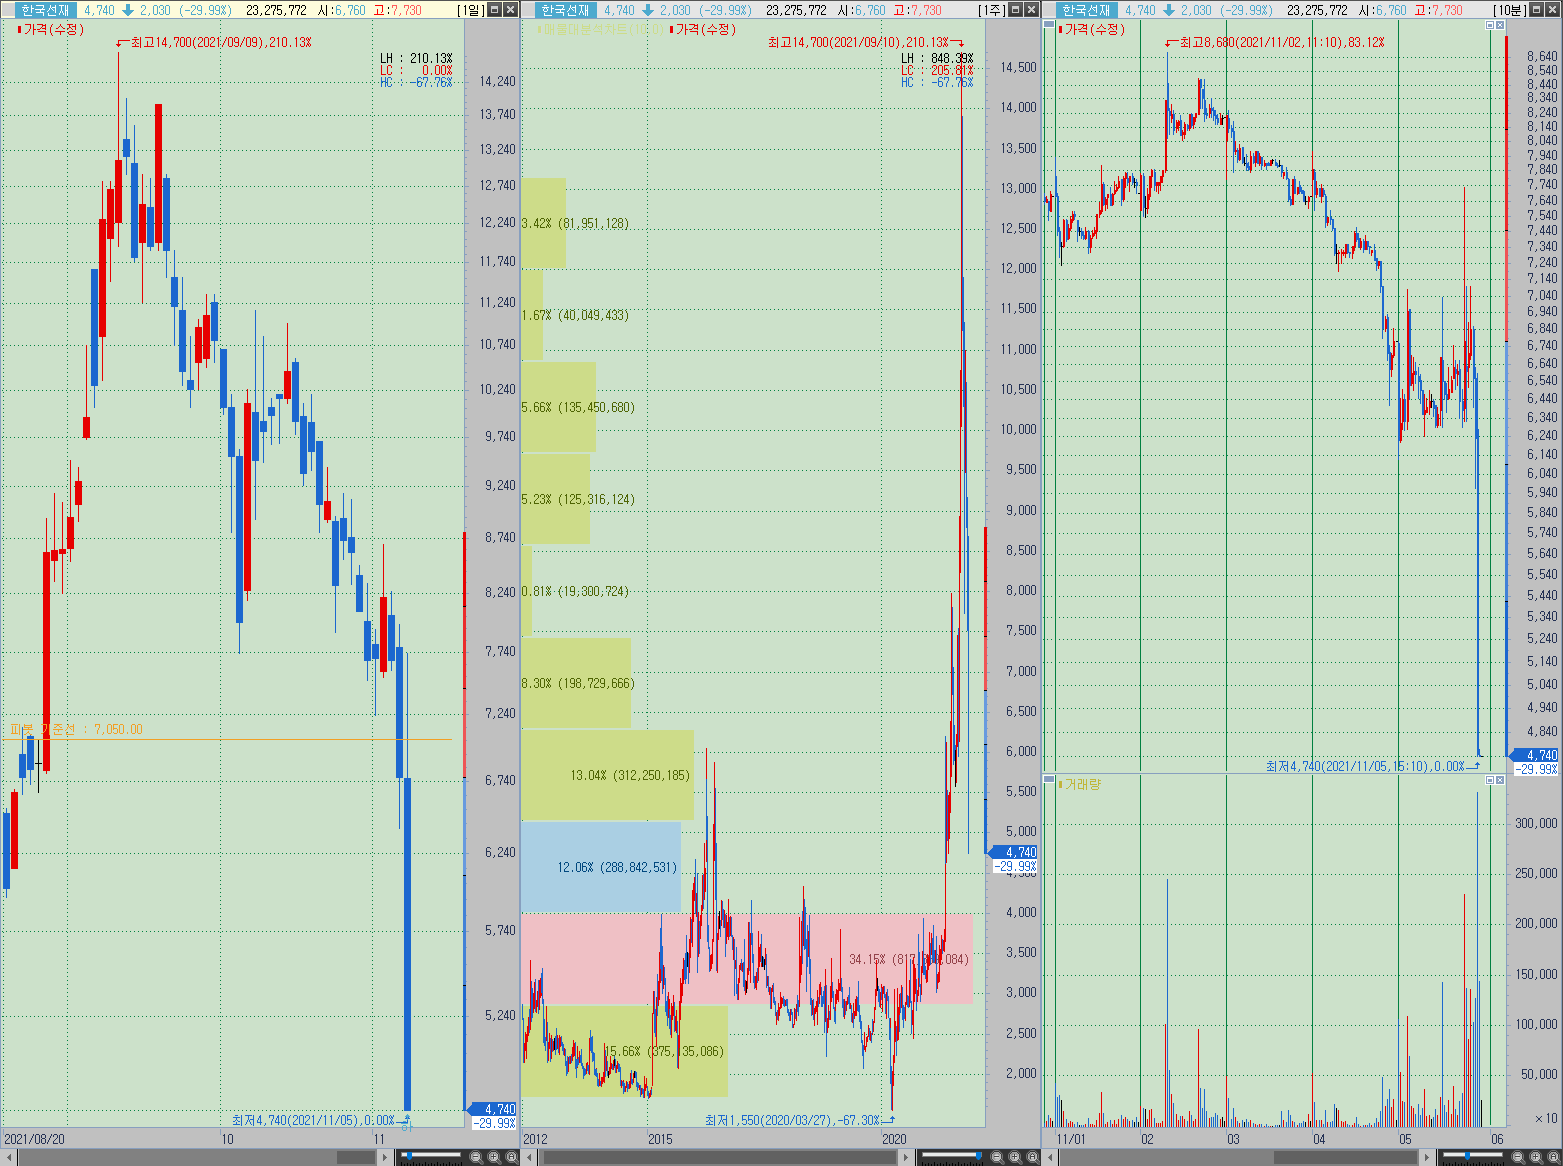Select 한국선재 title in weekly chart
The image size is (1563, 1166).
coord(565,10)
